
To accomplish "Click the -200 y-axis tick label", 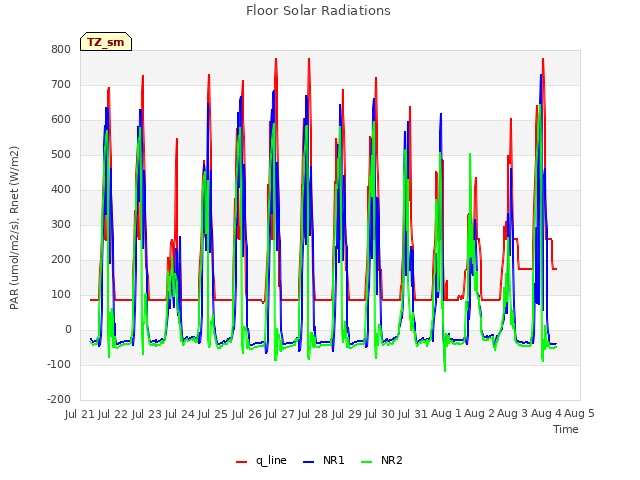I will point(59,399).
